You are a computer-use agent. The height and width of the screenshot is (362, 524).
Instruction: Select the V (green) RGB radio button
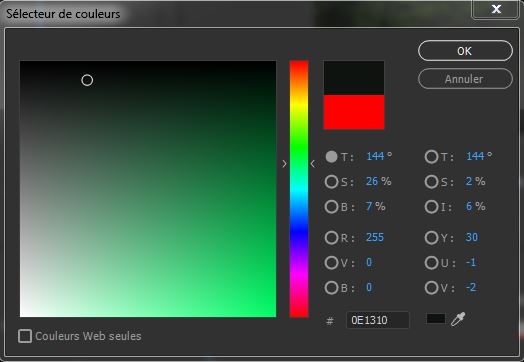(x=331, y=263)
